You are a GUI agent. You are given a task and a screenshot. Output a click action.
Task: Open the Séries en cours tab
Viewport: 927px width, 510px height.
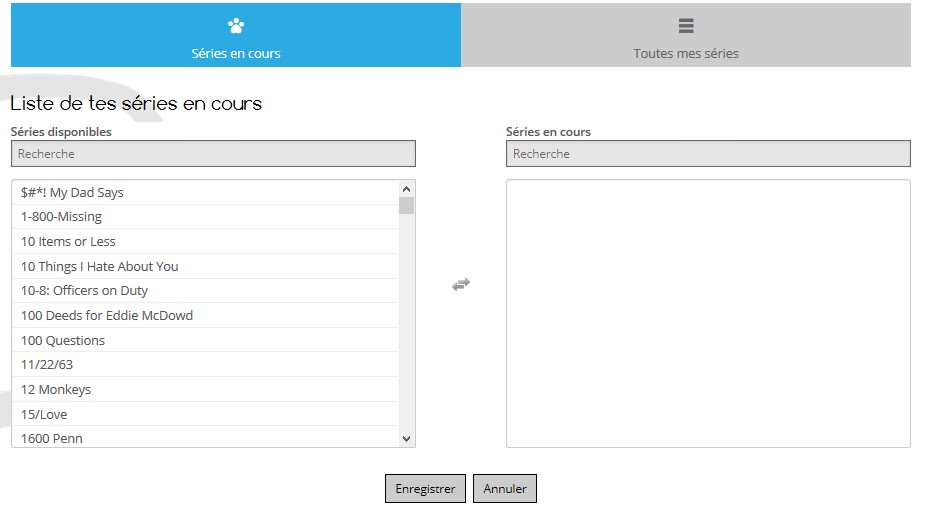tap(235, 35)
